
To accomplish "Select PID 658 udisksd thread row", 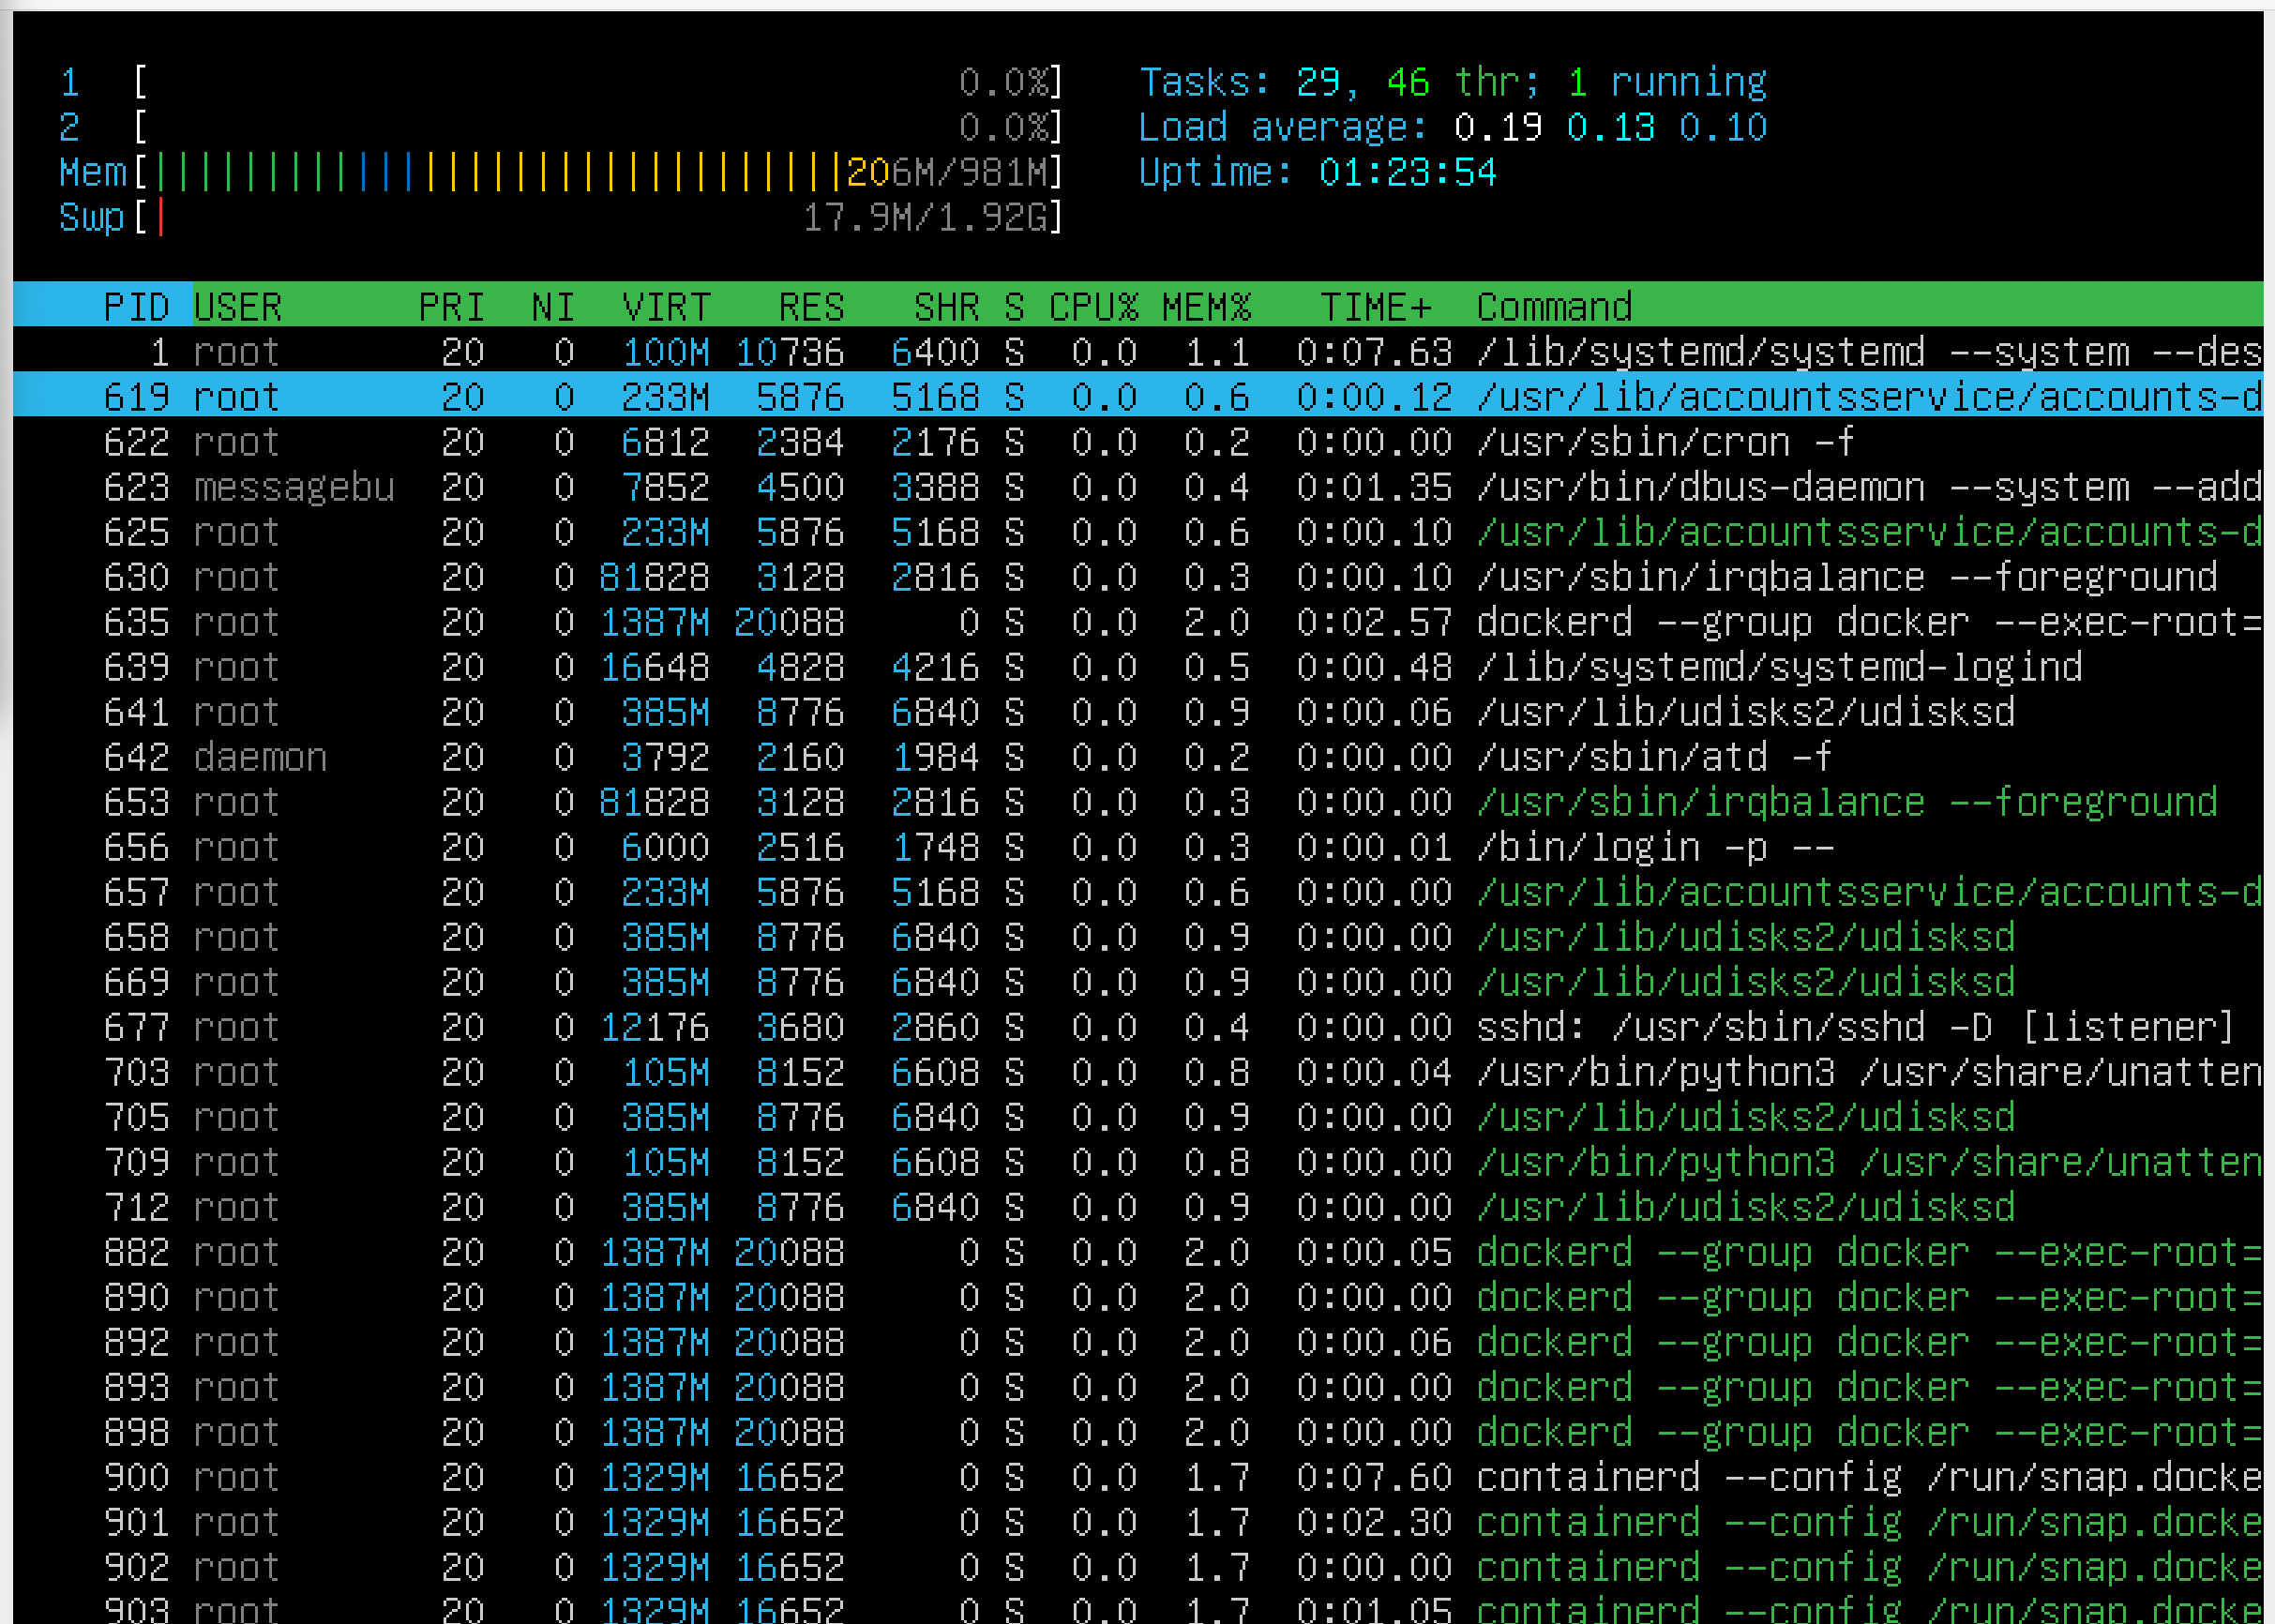I will [x=1138, y=937].
